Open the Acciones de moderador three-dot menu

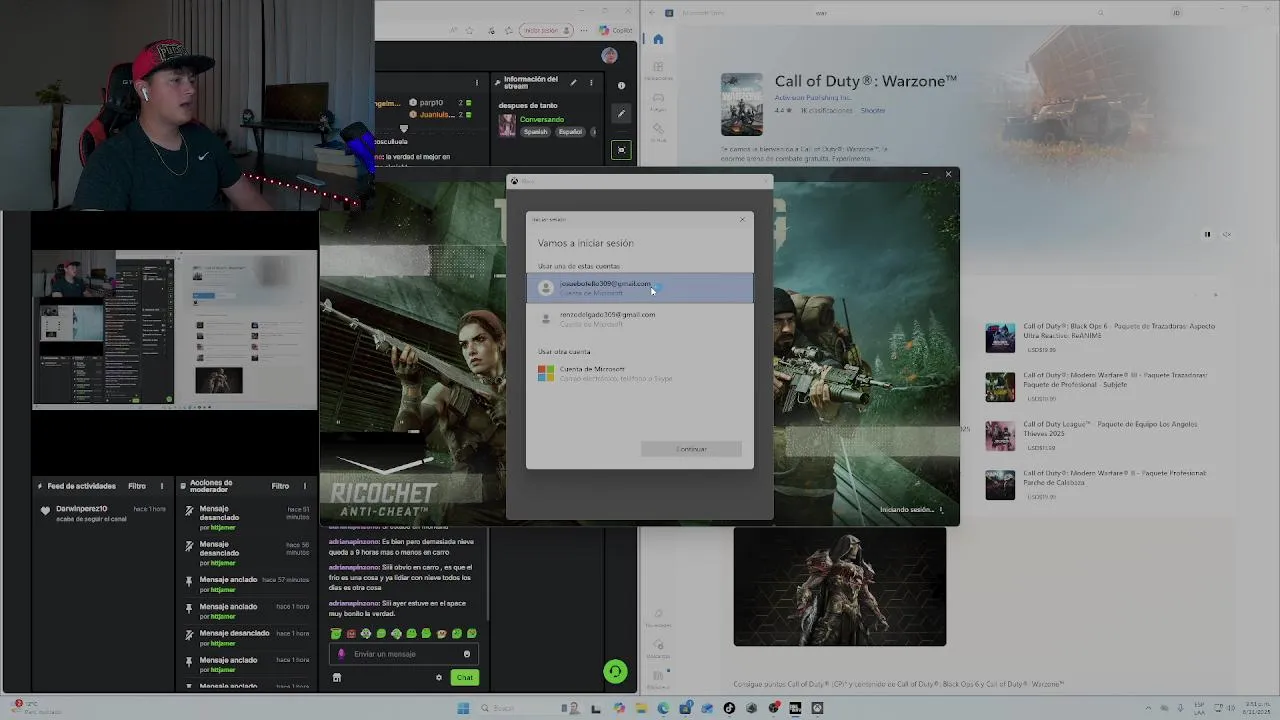click(x=304, y=486)
